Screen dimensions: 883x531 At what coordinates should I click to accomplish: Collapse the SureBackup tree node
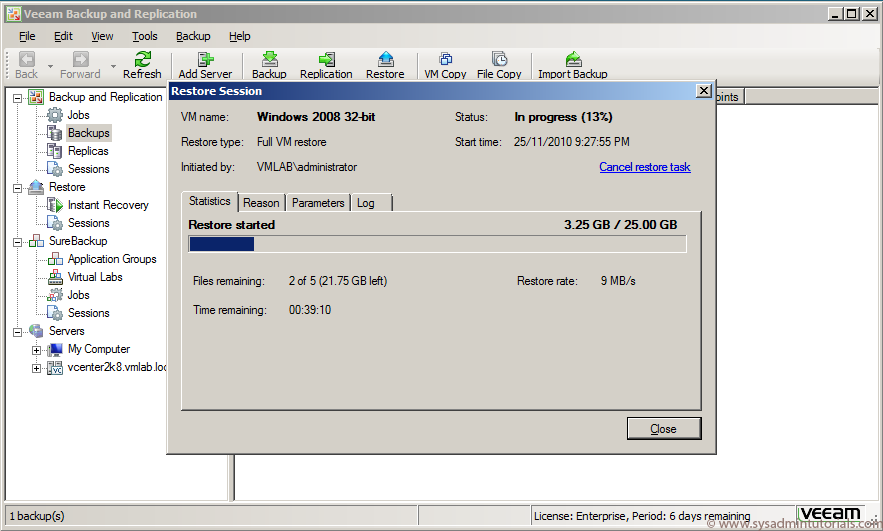[x=17, y=242]
